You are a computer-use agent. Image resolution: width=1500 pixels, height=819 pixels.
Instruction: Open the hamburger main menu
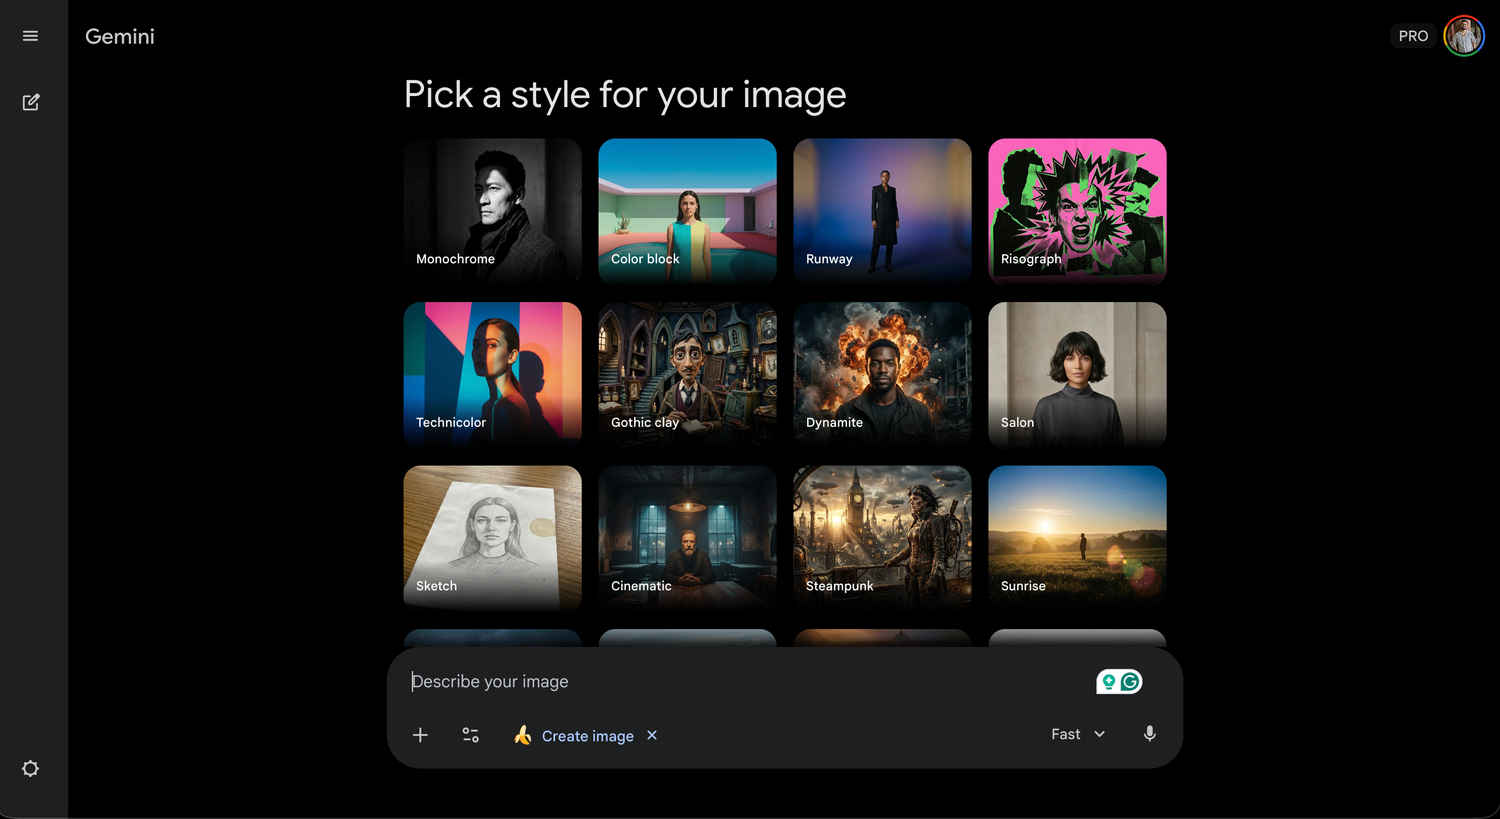pyautogui.click(x=30, y=36)
